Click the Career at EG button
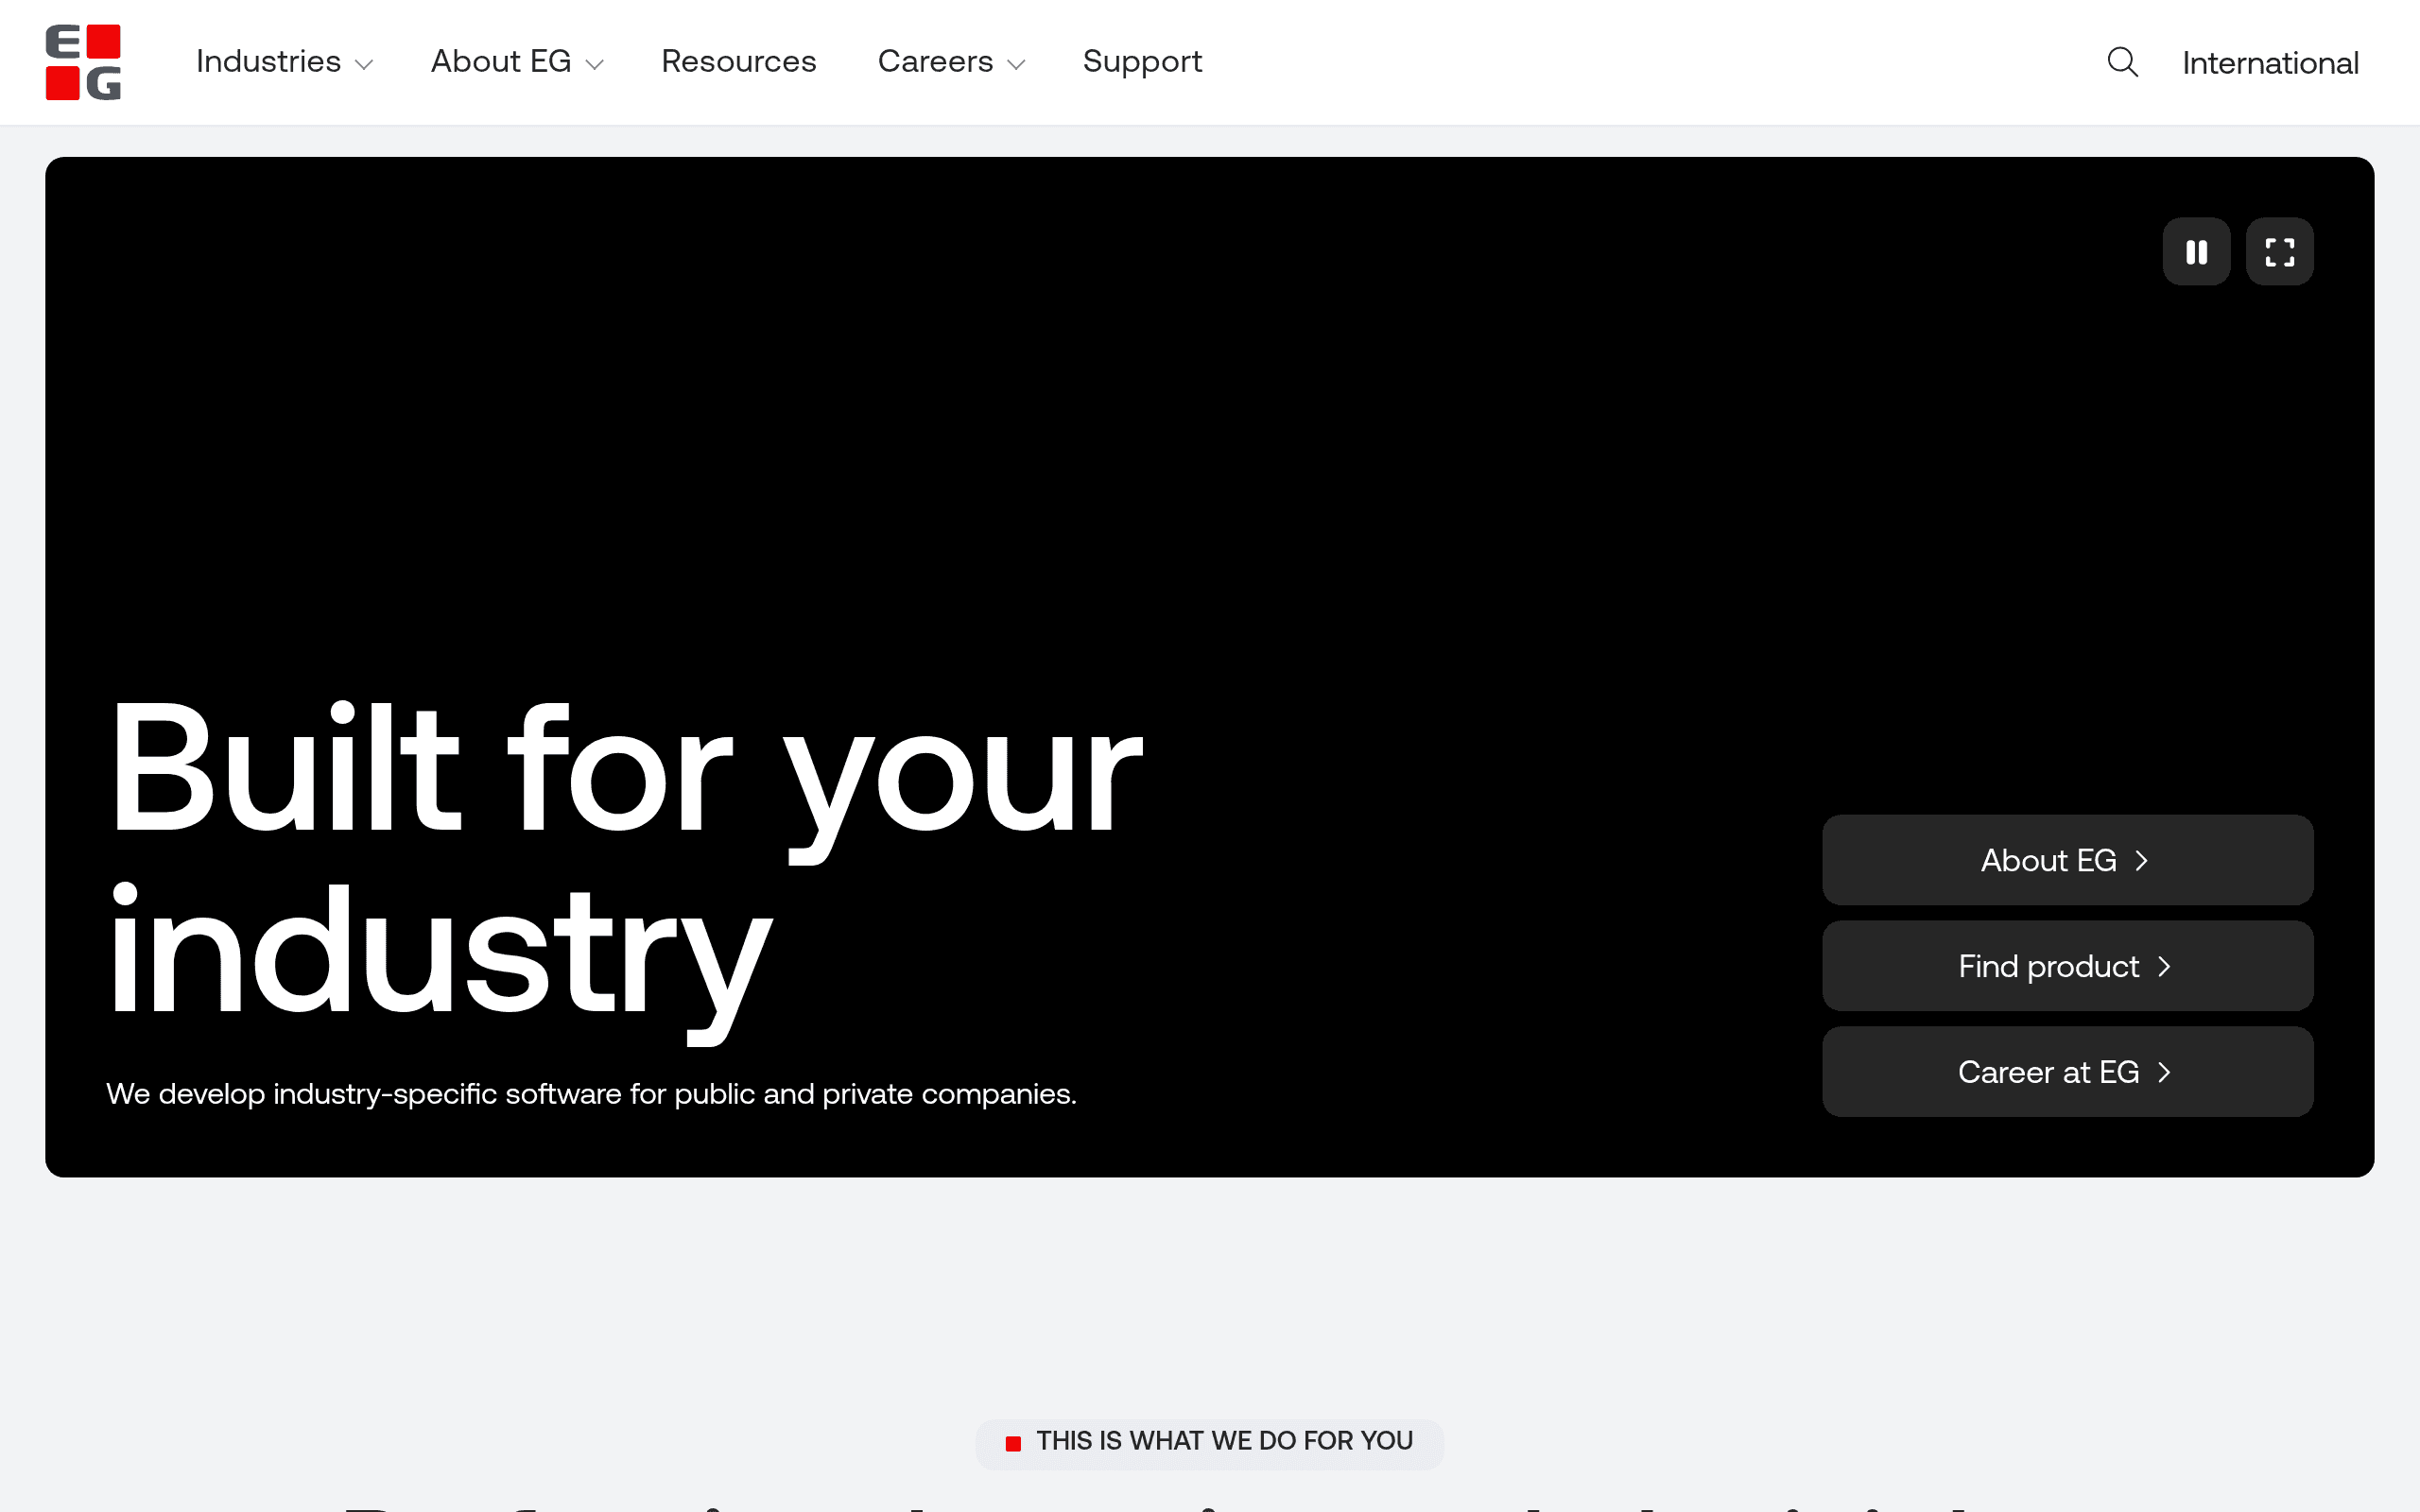Image resolution: width=2420 pixels, height=1512 pixels. click(x=2067, y=1072)
